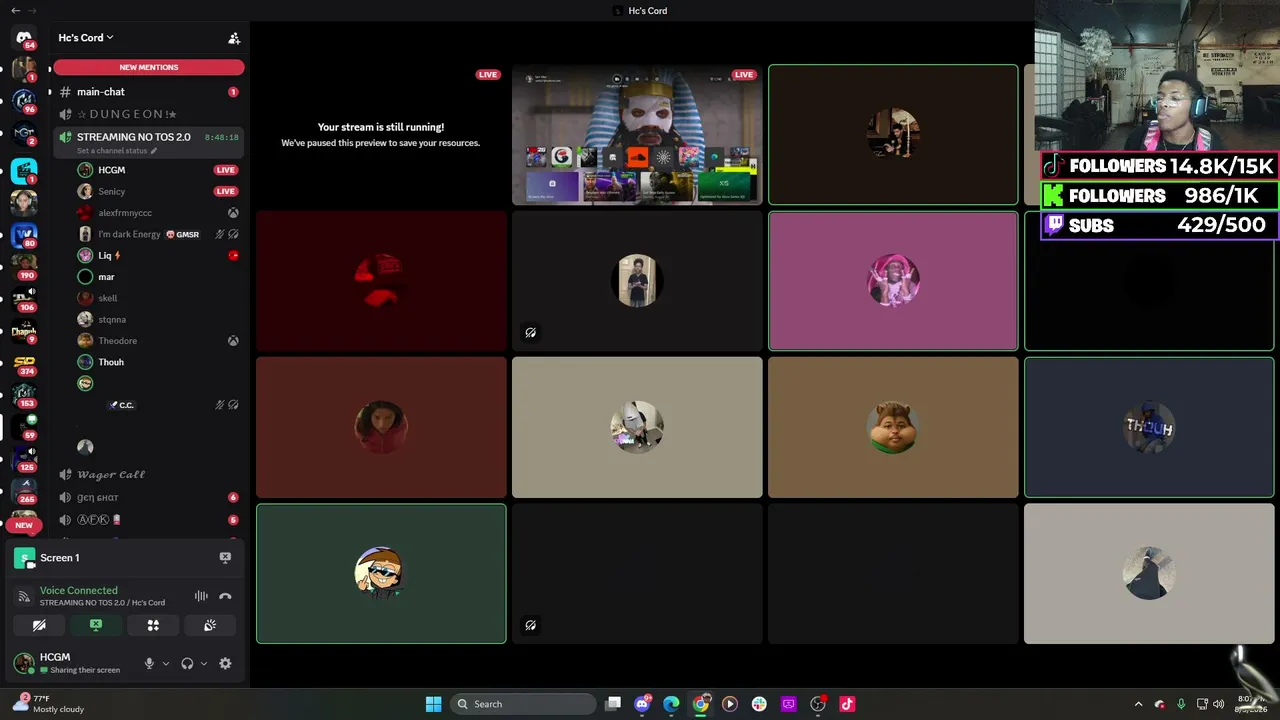1280x720 pixels.
Task: Select user Theodore in voice list
Action: click(x=117, y=341)
